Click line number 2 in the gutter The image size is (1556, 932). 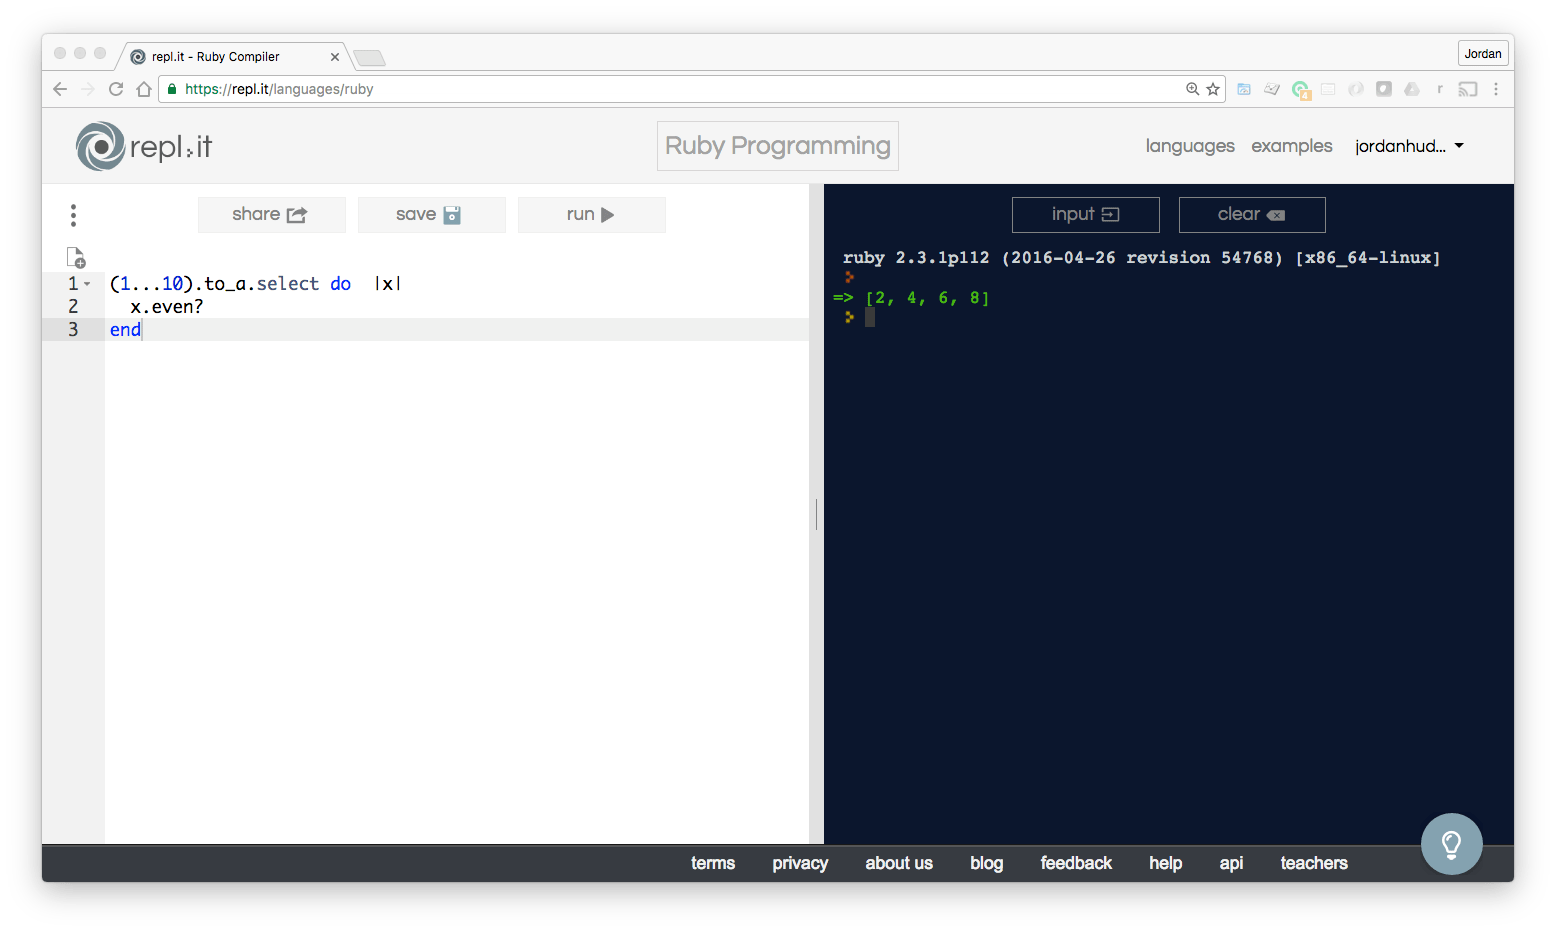[x=73, y=307]
